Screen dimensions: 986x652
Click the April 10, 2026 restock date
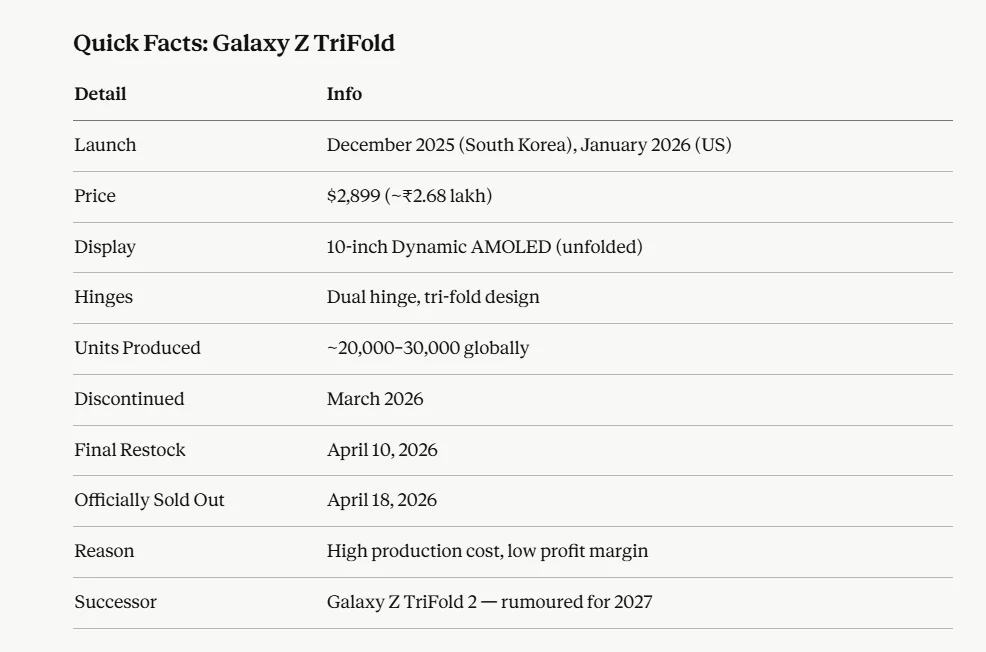382,450
